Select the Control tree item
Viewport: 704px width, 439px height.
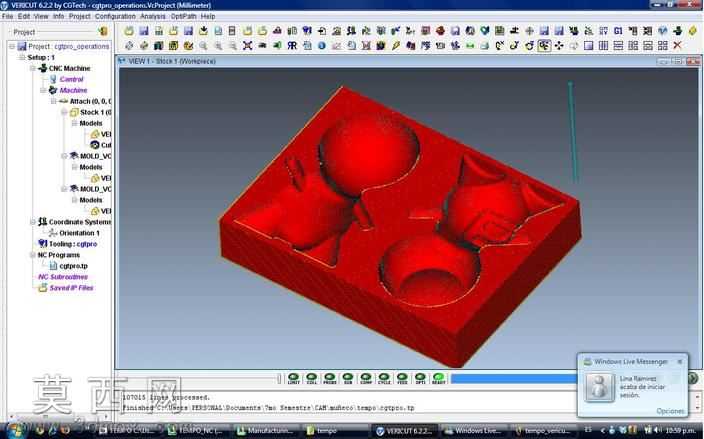click(71, 79)
